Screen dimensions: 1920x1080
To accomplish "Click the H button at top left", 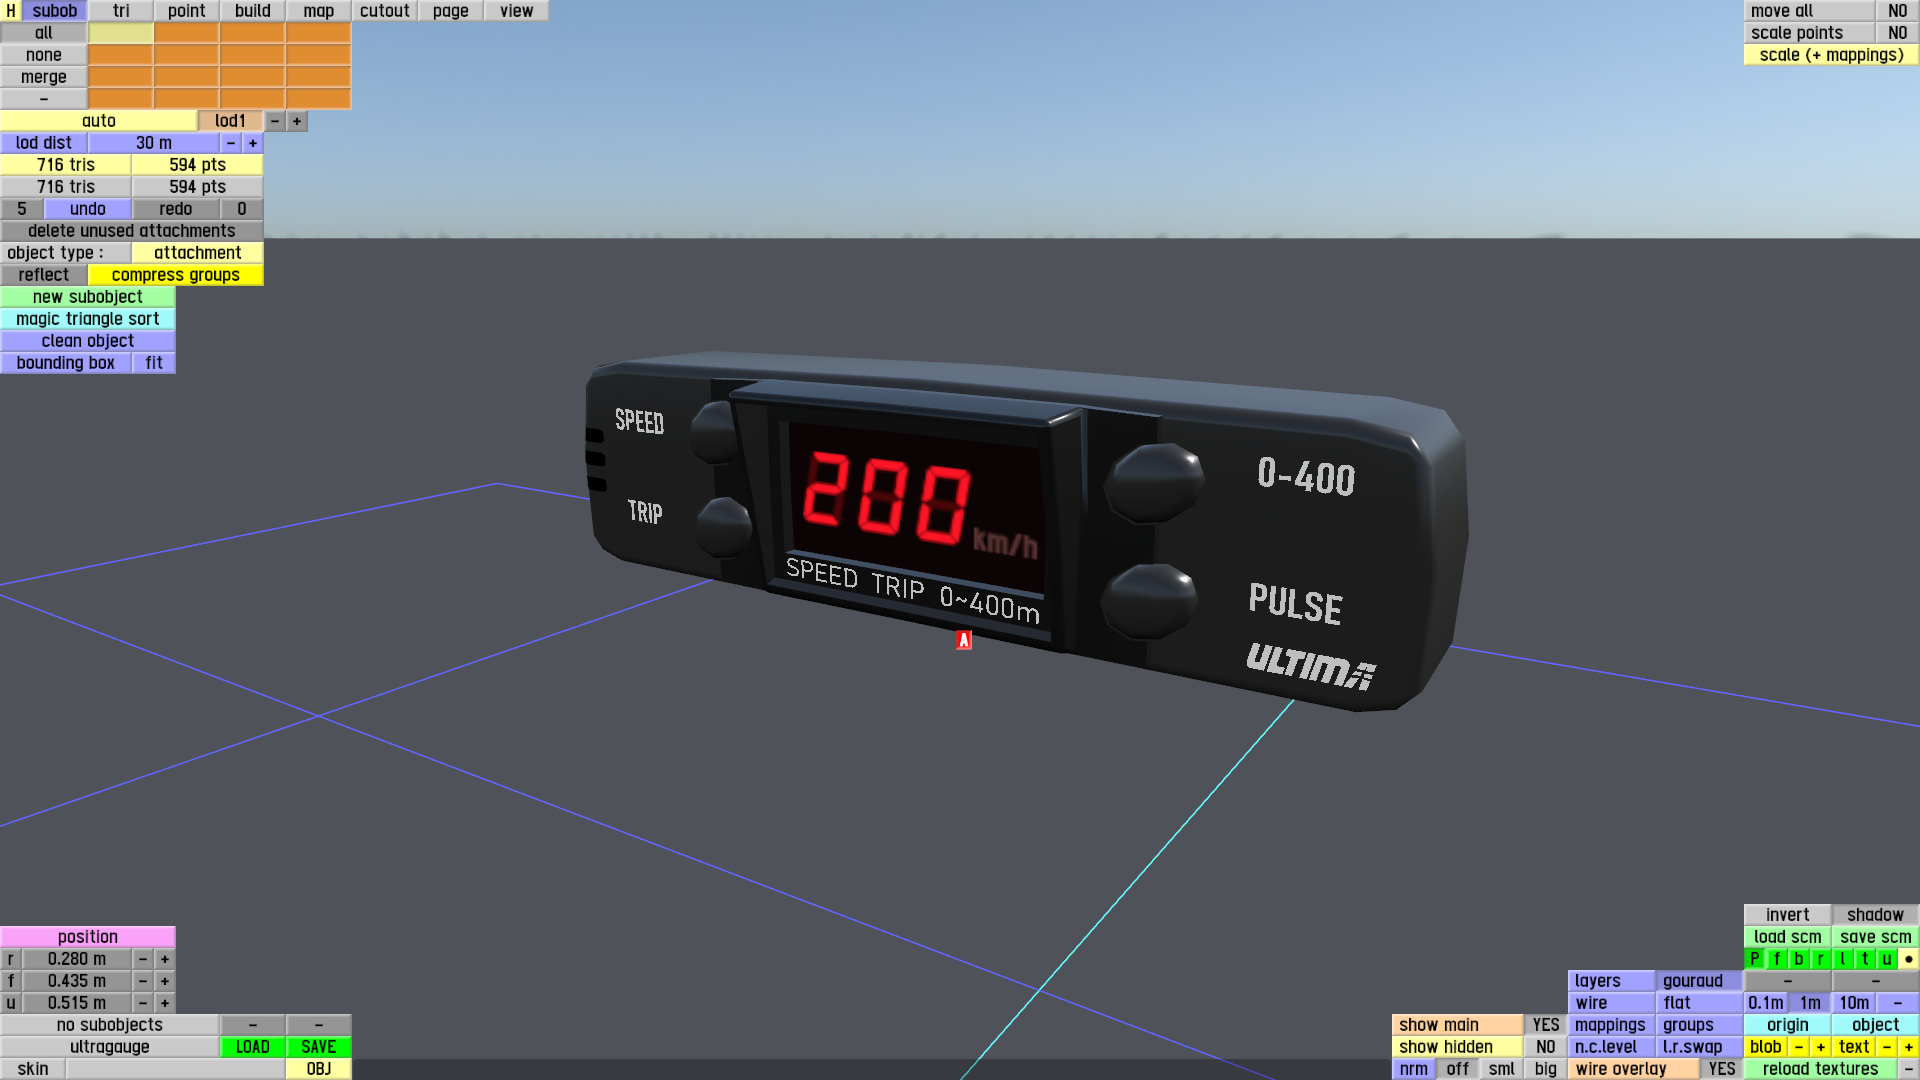I will click(x=11, y=11).
